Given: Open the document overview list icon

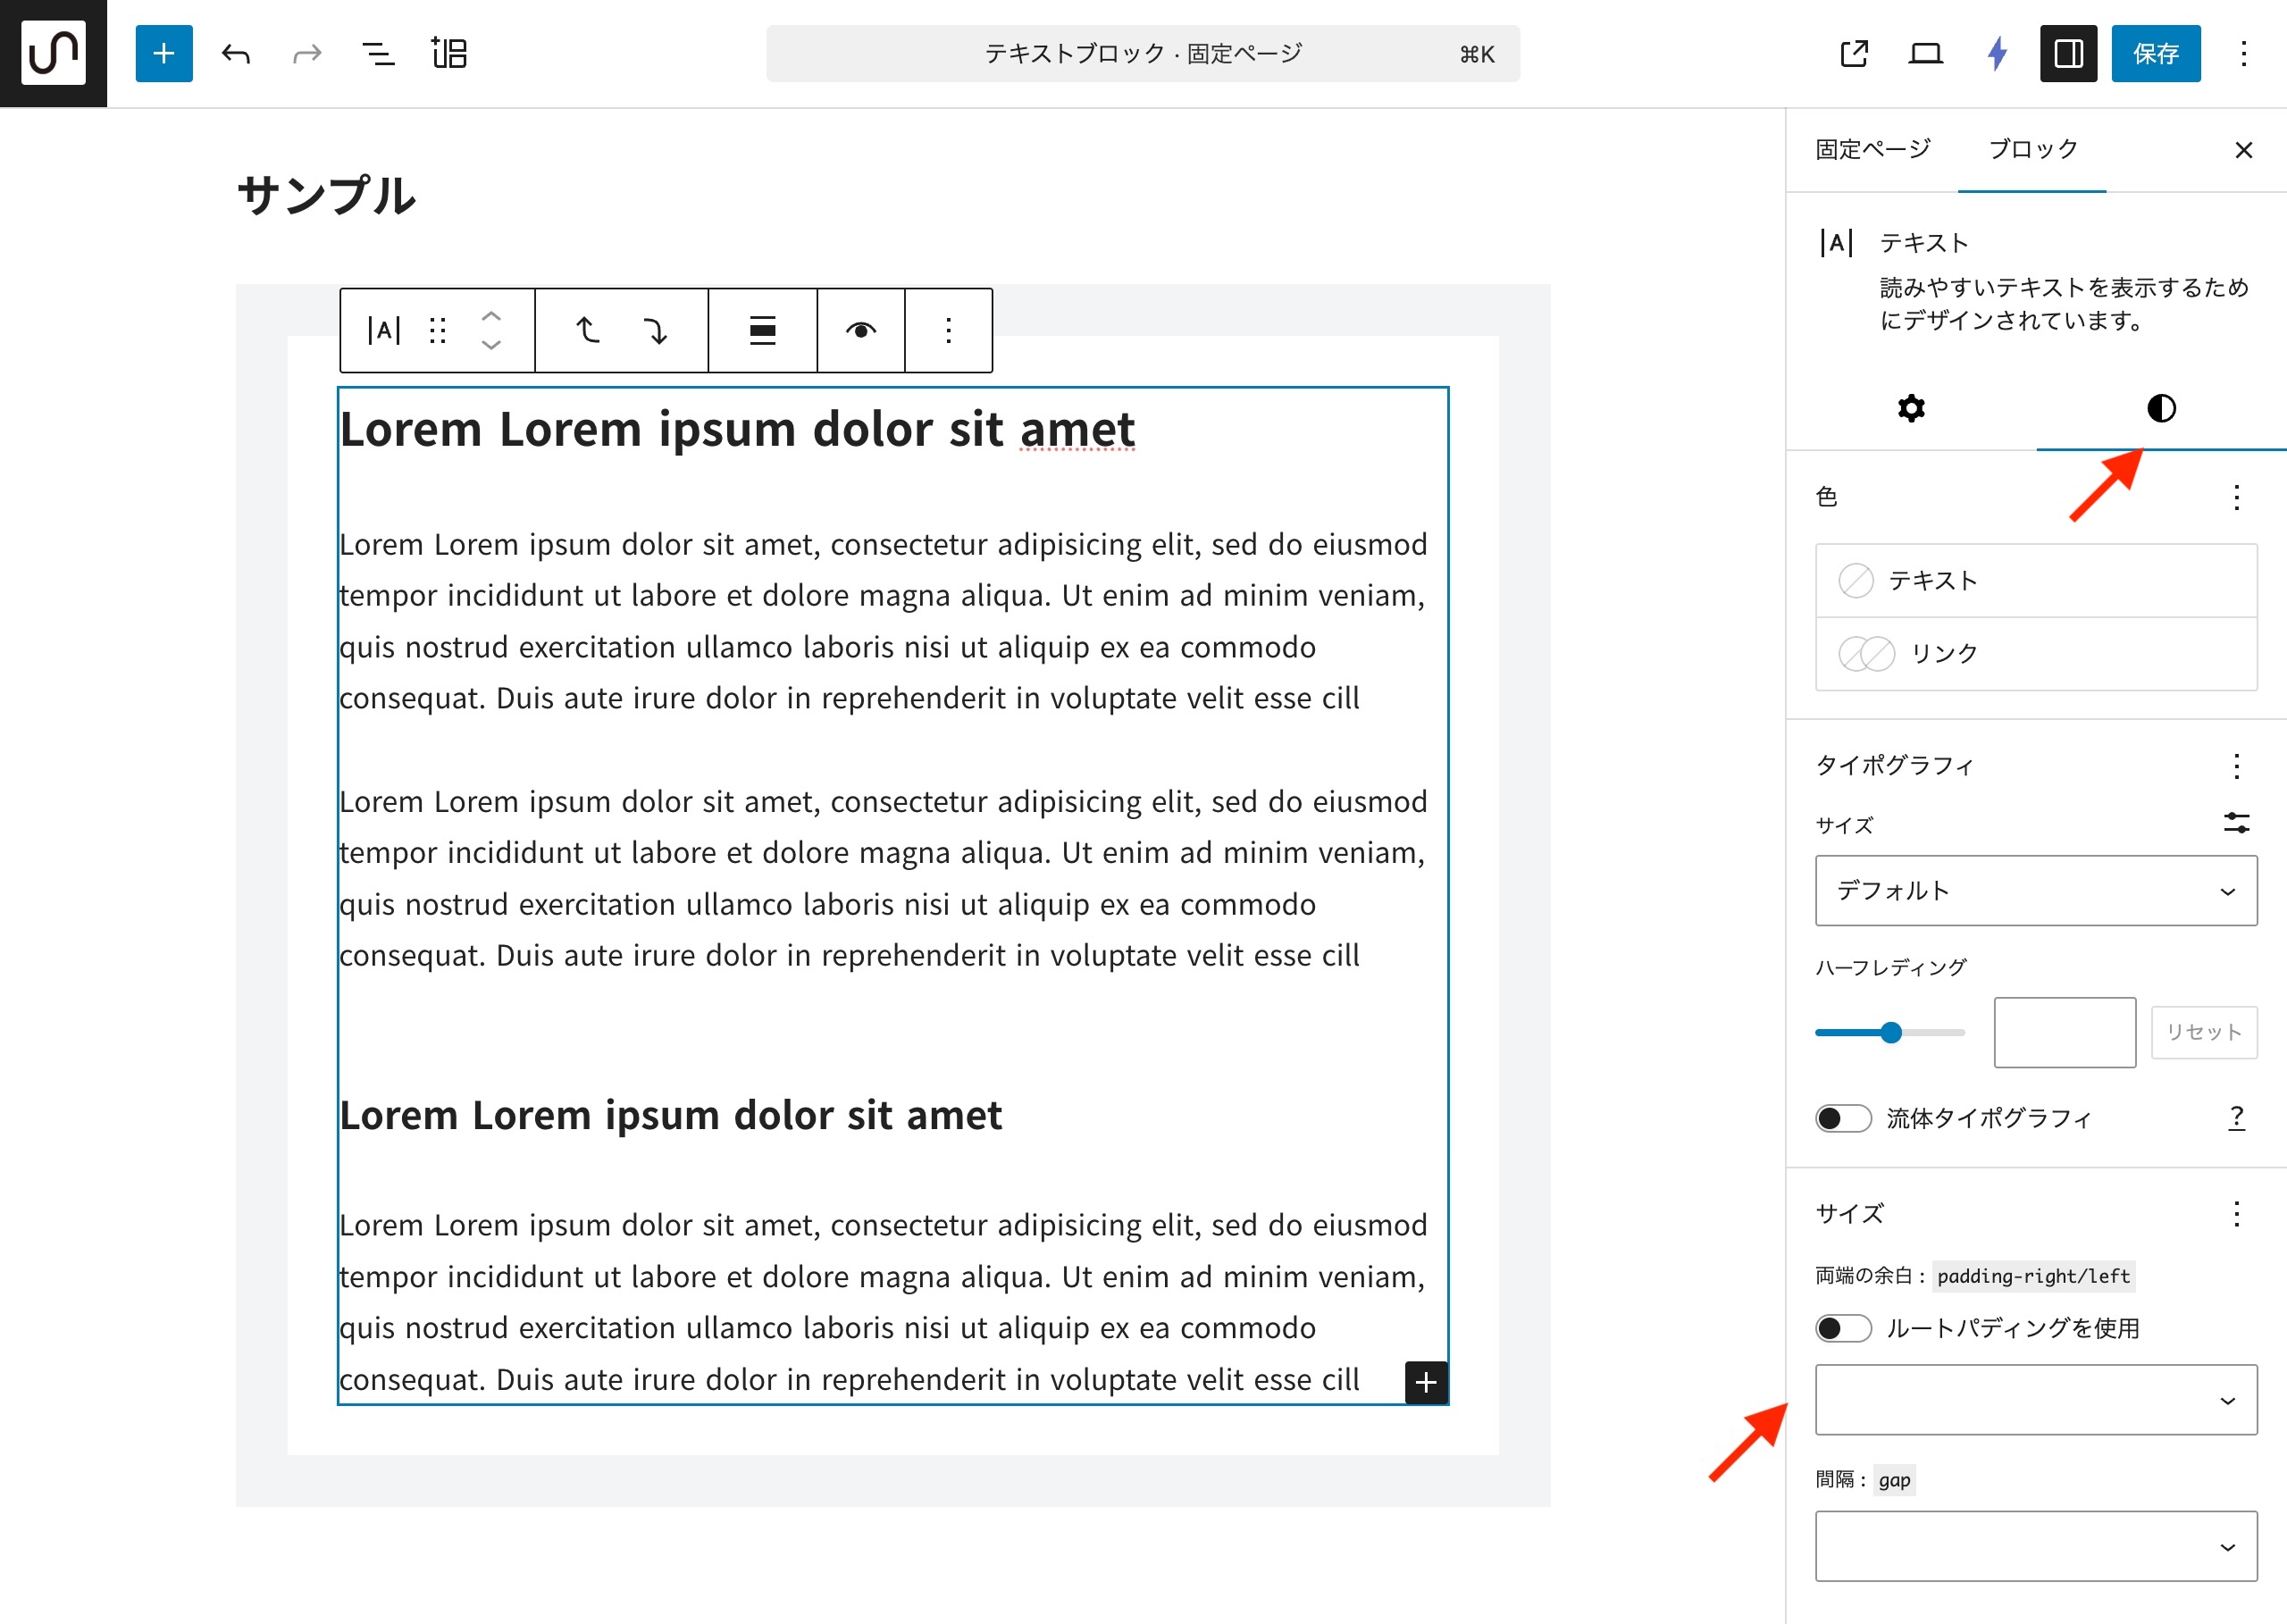Looking at the screenshot, I should (x=377, y=53).
